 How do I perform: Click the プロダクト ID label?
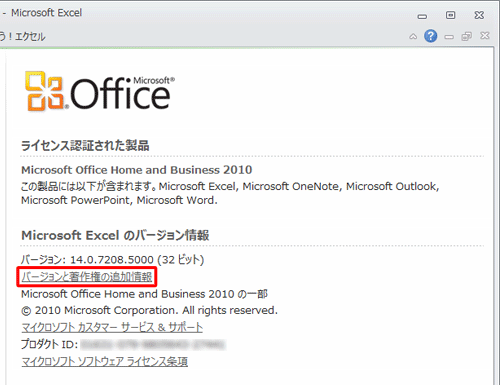(x=50, y=344)
